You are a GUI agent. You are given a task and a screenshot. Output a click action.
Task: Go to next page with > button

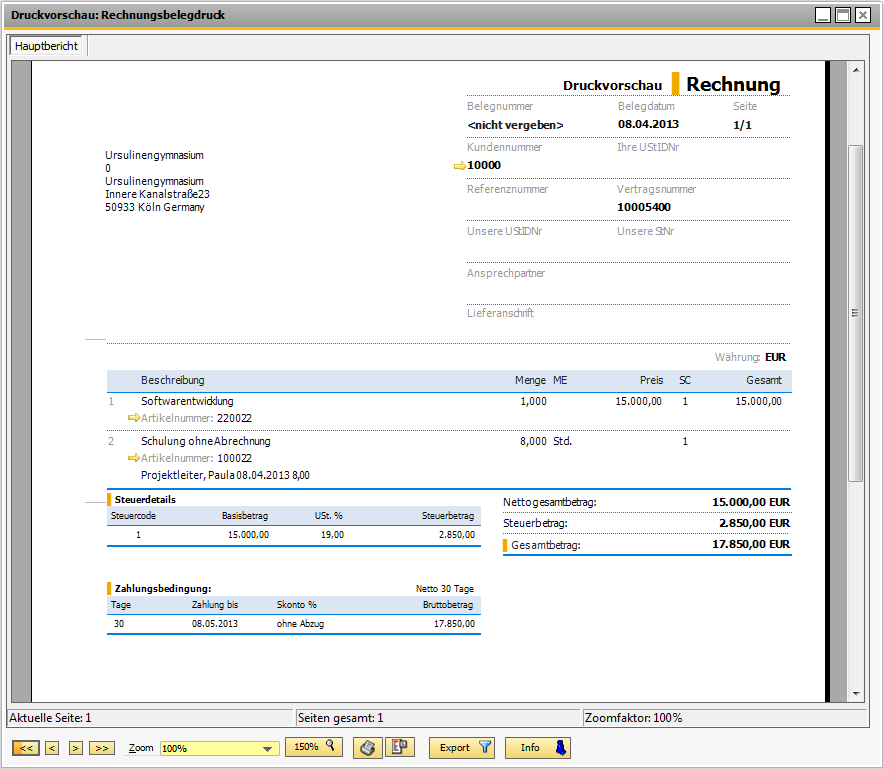click(x=75, y=748)
